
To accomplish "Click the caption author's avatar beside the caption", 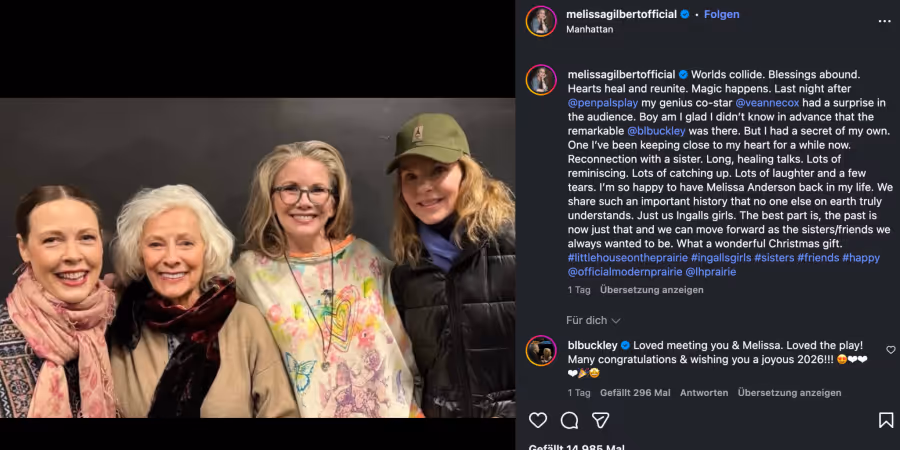I will pos(541,80).
